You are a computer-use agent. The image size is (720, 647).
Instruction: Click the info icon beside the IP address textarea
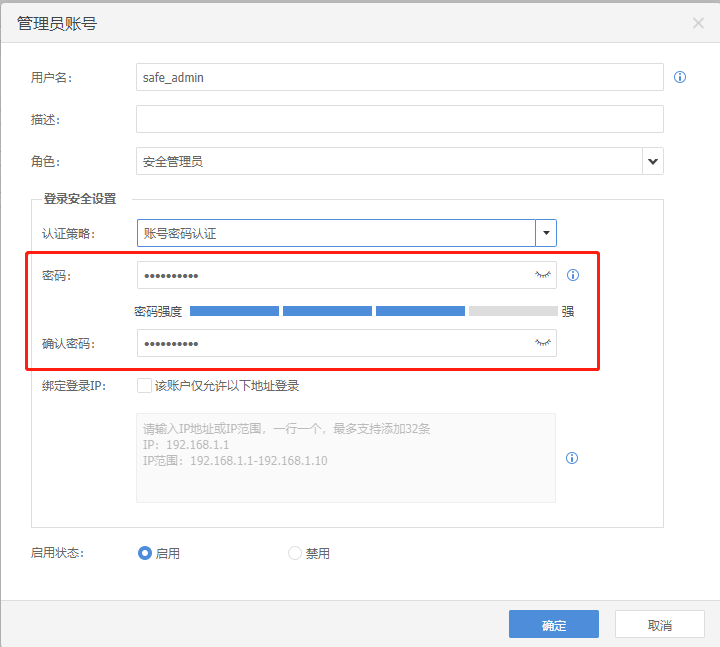572,458
